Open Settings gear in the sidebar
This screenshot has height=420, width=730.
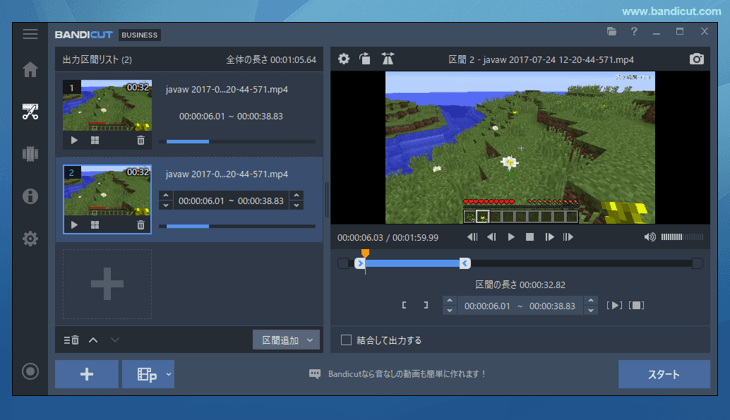30,238
